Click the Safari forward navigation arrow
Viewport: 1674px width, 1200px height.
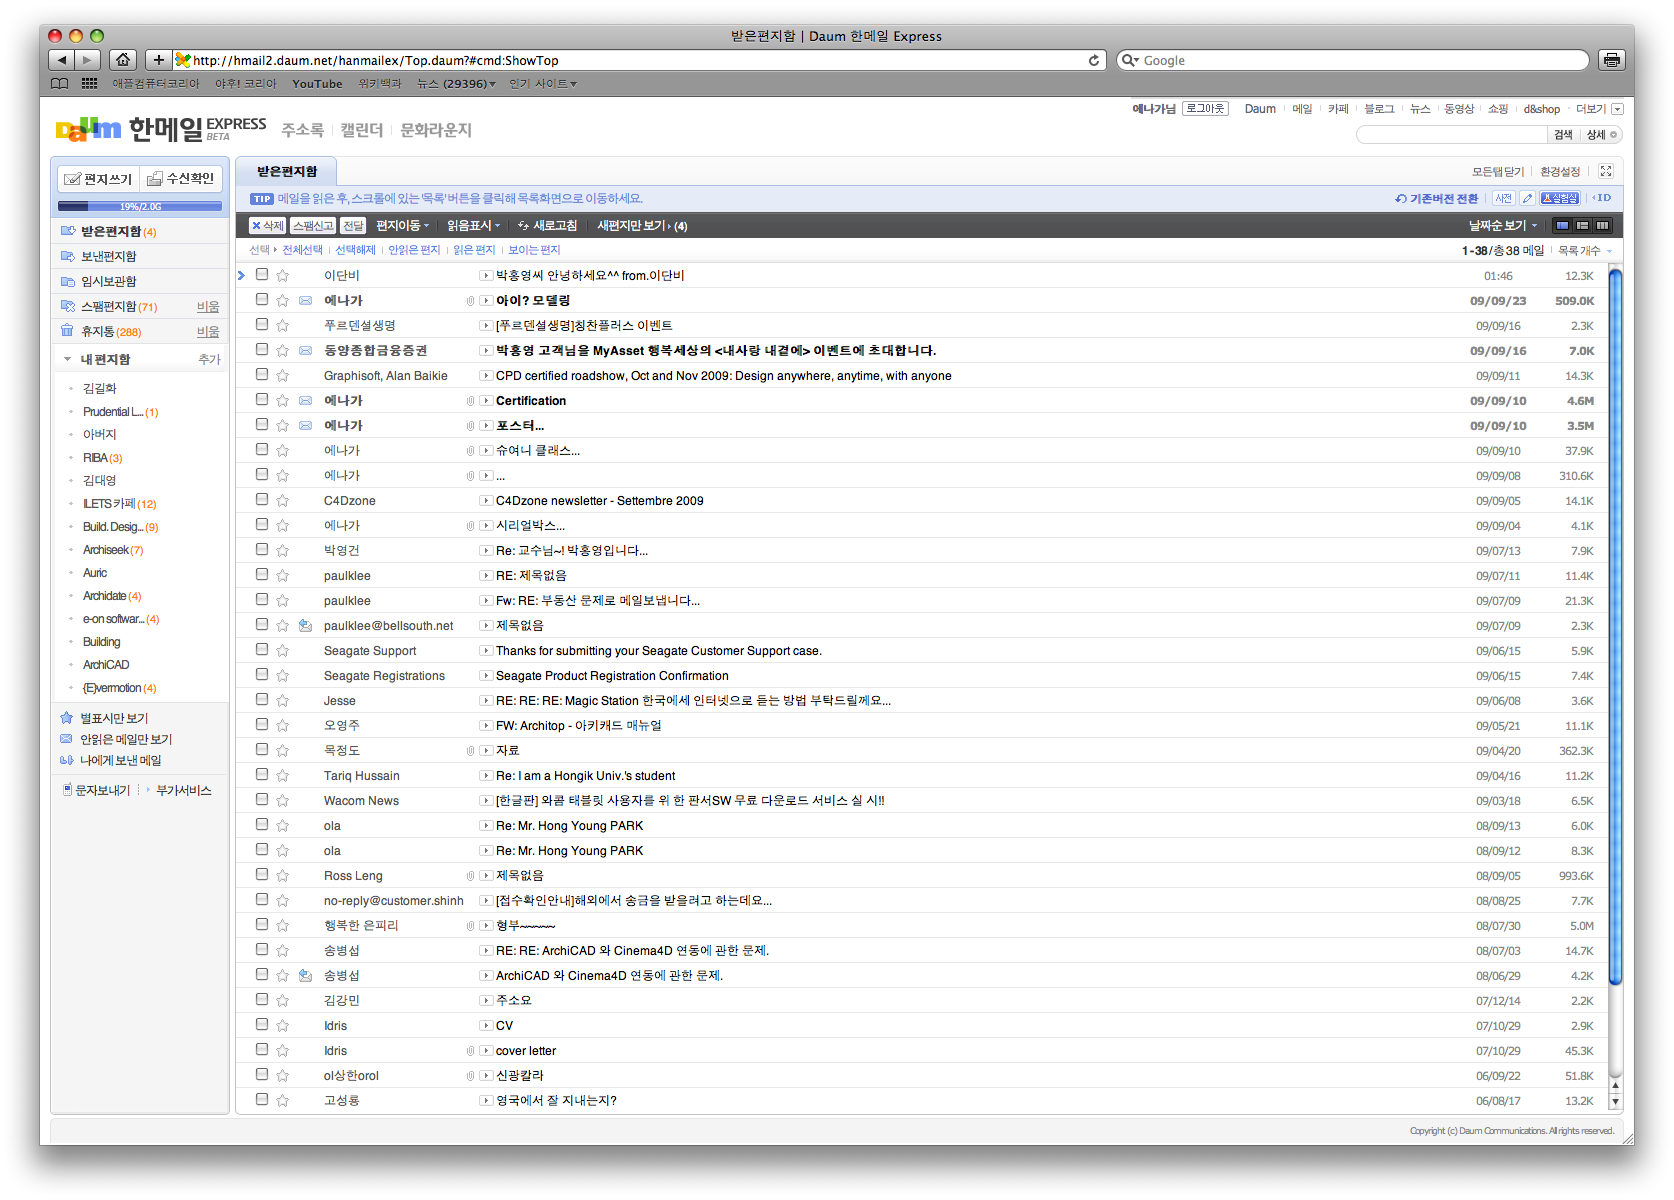pos(87,60)
